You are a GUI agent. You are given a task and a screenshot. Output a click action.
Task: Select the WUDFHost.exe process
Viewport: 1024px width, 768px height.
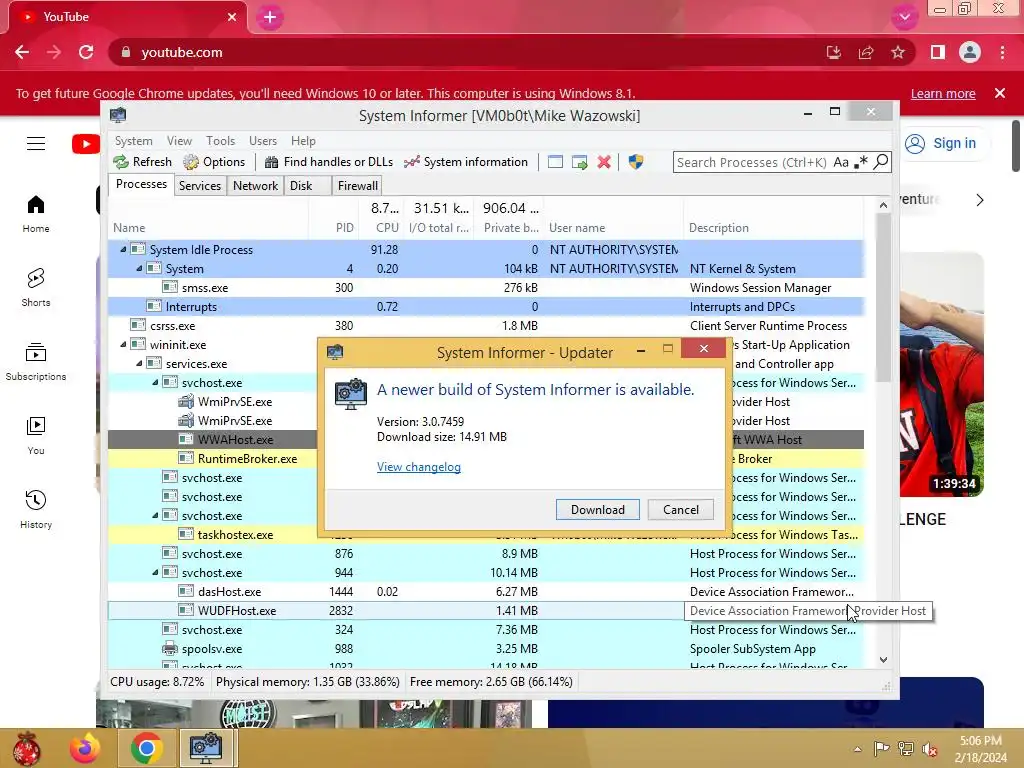(x=486, y=610)
